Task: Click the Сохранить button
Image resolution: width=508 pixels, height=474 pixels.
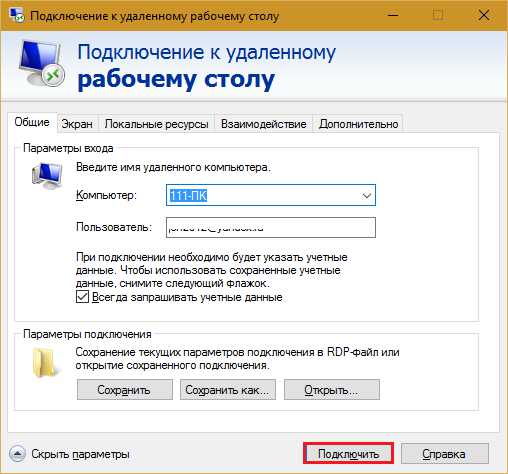Action: tap(125, 389)
